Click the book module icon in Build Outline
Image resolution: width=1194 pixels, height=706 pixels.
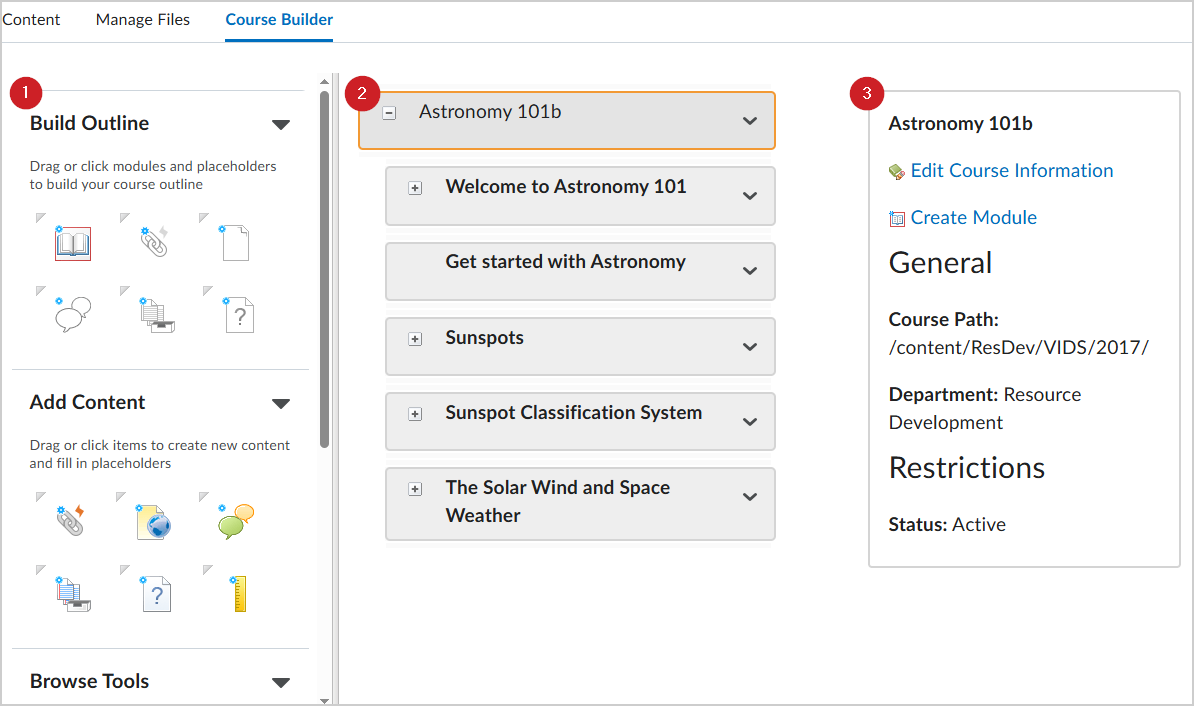pos(73,242)
